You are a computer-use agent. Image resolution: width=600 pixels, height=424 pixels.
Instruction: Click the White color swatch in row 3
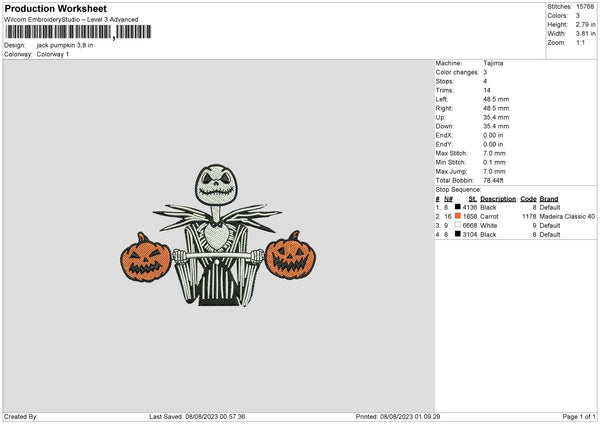tap(457, 225)
